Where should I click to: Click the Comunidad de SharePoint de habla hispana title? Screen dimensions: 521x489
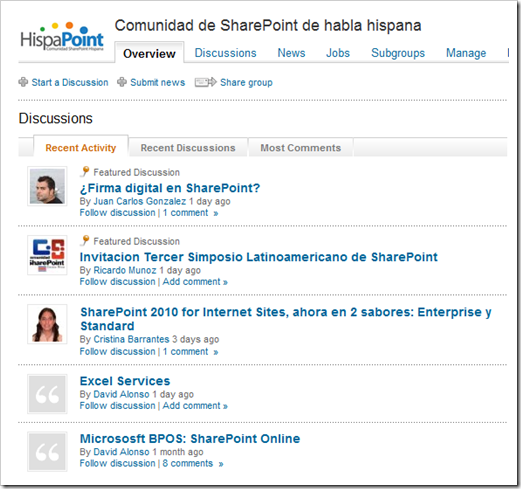[x=268, y=26]
